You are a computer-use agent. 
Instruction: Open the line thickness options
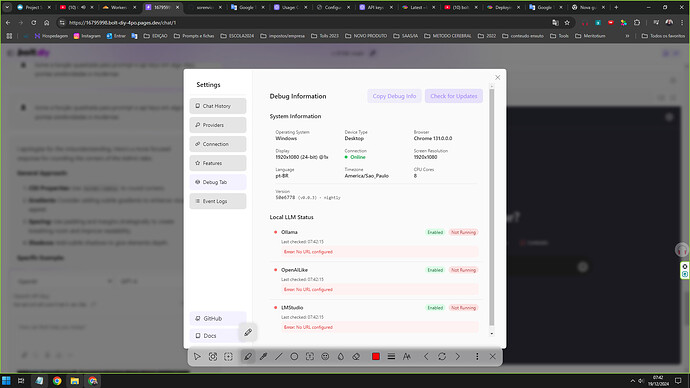(391, 357)
